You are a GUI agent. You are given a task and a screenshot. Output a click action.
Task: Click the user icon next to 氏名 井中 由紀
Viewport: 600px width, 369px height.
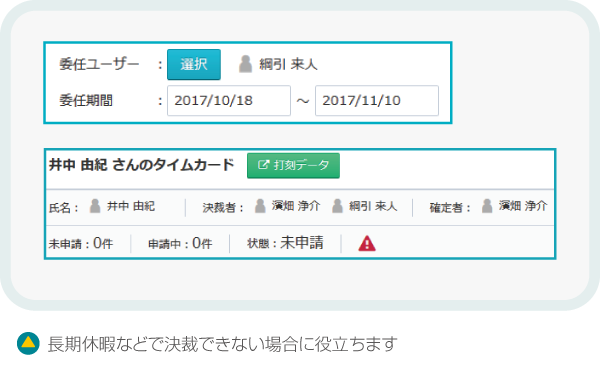click(95, 206)
